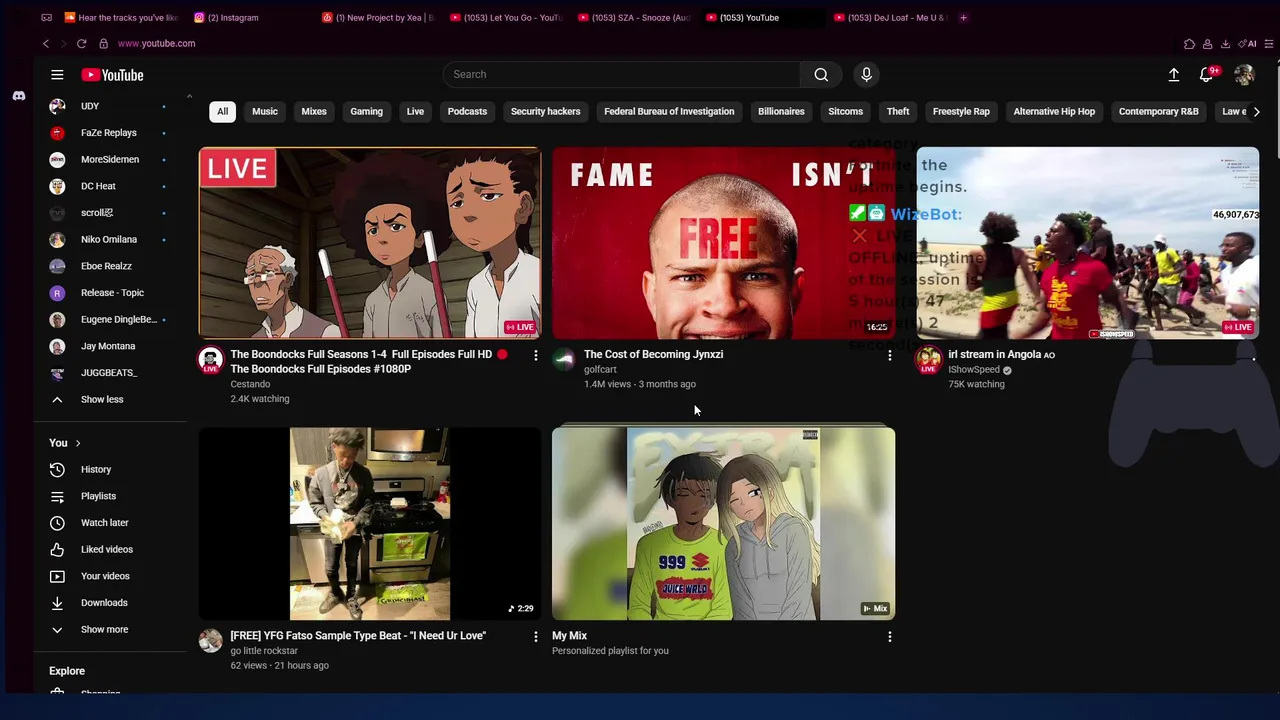The image size is (1280, 720).
Task: Click the site lock icon
Action: point(103,44)
